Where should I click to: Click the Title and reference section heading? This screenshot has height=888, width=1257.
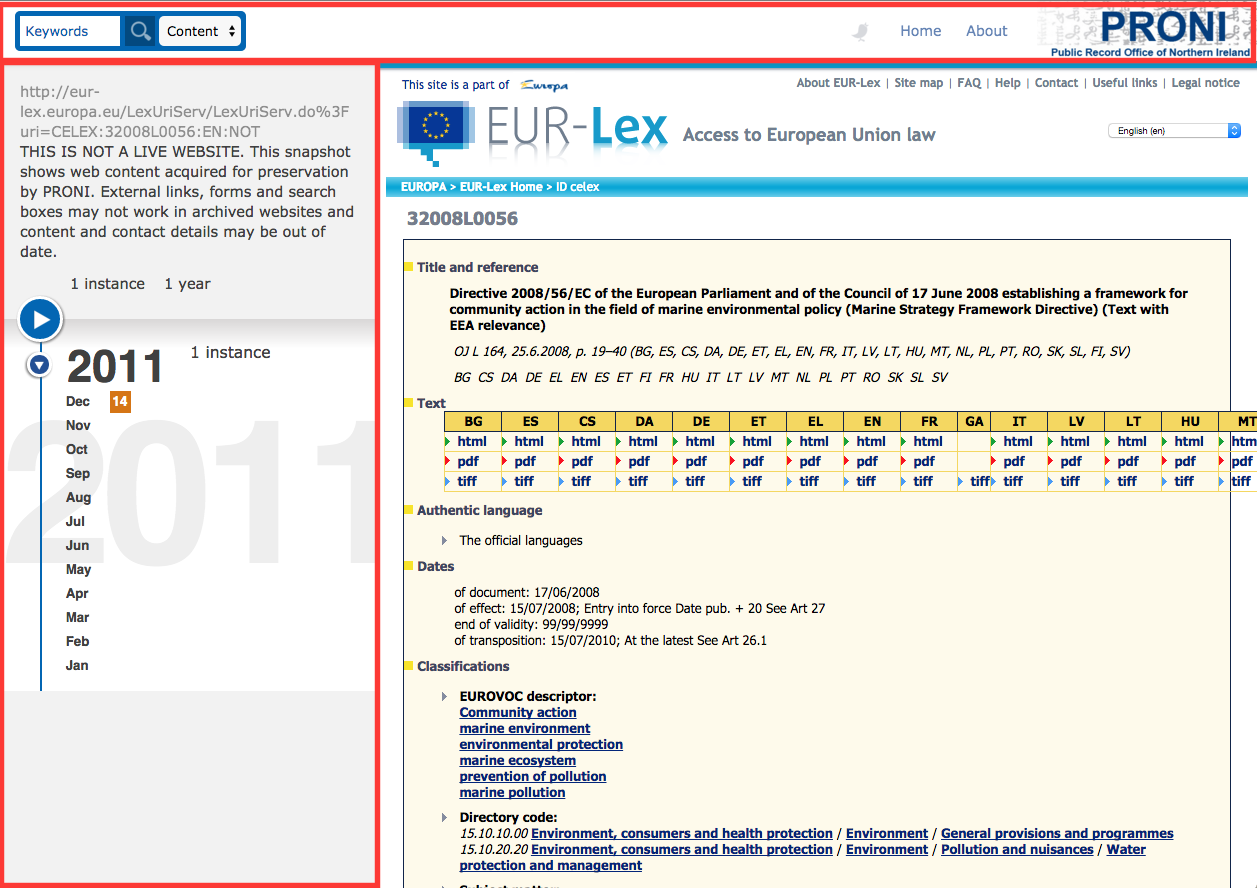click(x=477, y=267)
